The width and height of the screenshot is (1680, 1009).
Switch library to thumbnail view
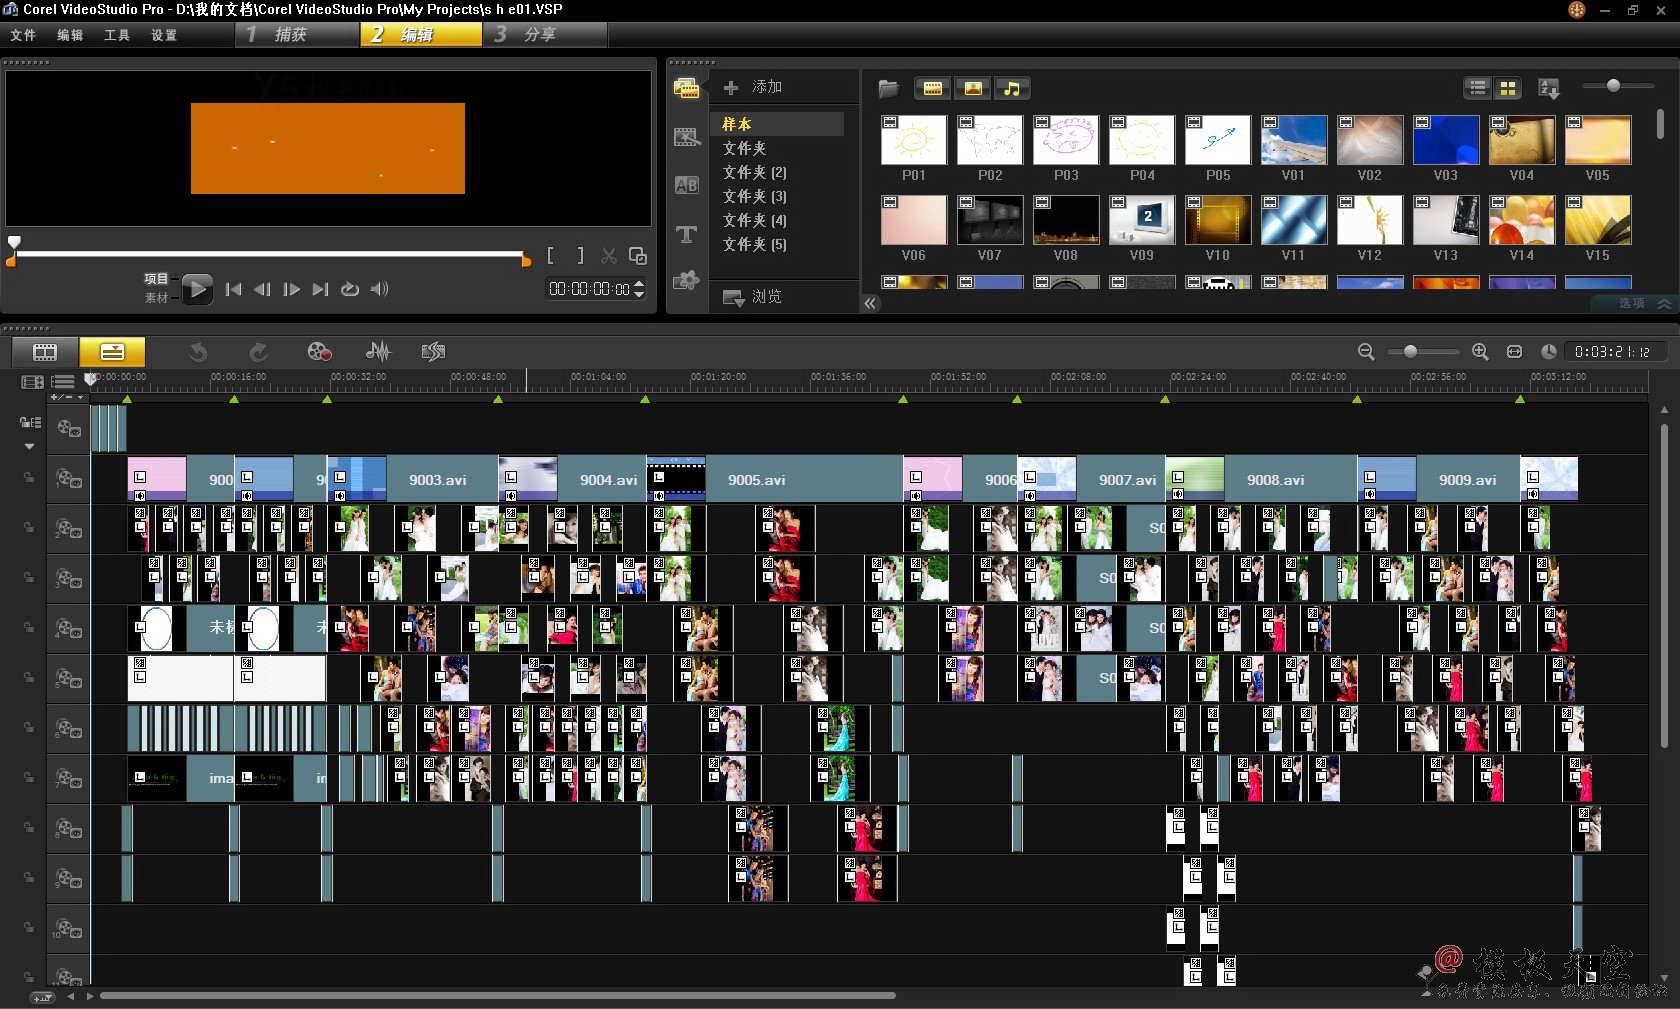pyautogui.click(x=1508, y=88)
